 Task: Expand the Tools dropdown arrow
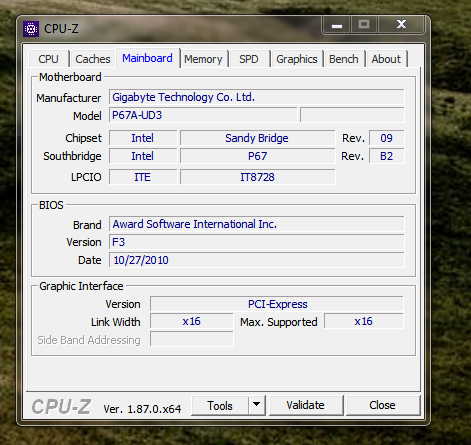[x=256, y=405]
